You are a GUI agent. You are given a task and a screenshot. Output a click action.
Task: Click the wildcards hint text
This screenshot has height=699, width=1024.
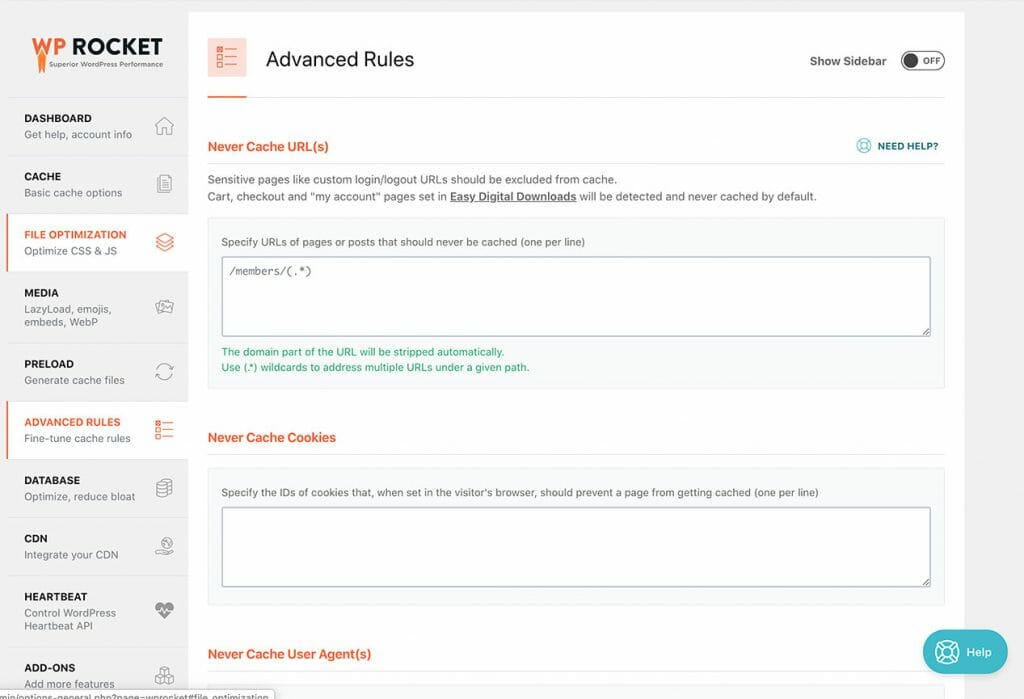tap(375, 367)
